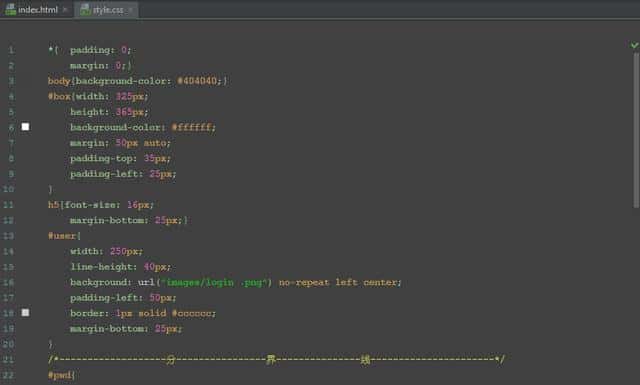Click line number 22 in the gutter
The height and width of the screenshot is (385, 640).
point(9,375)
